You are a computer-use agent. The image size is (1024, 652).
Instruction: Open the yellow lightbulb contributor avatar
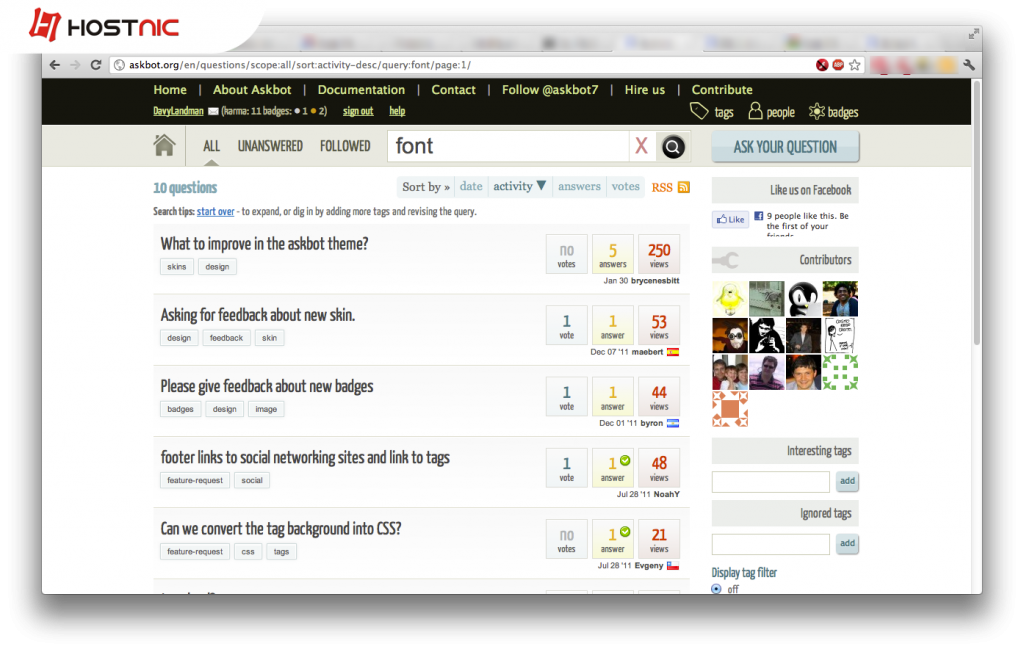tap(730, 299)
